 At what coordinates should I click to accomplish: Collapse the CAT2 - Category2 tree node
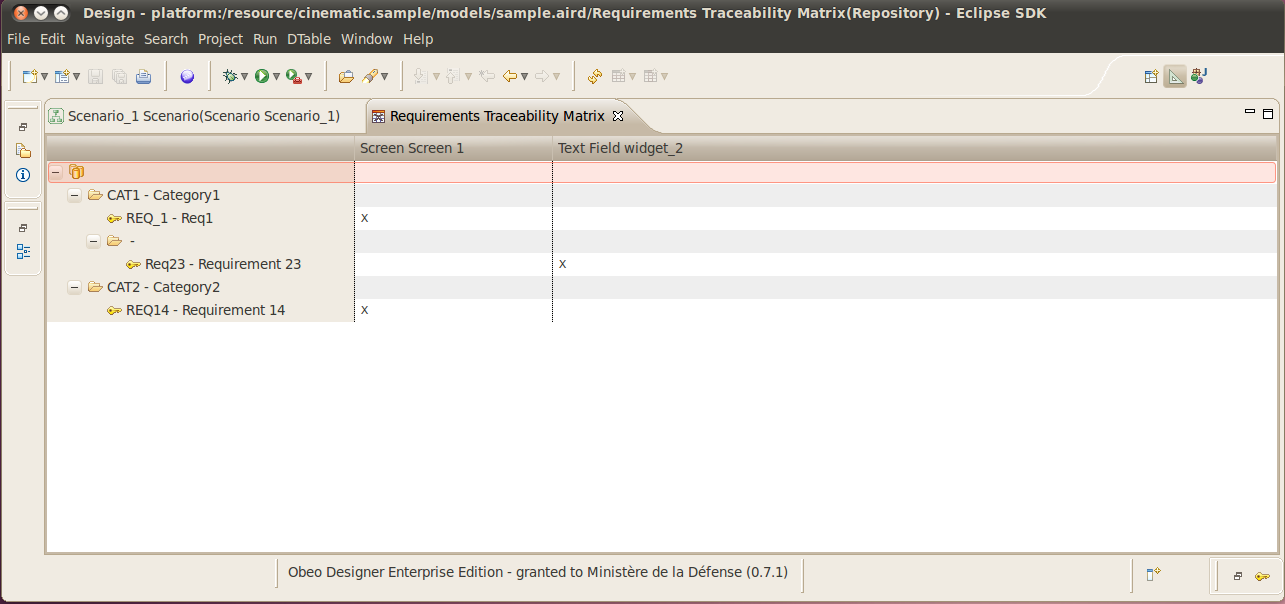[75, 287]
